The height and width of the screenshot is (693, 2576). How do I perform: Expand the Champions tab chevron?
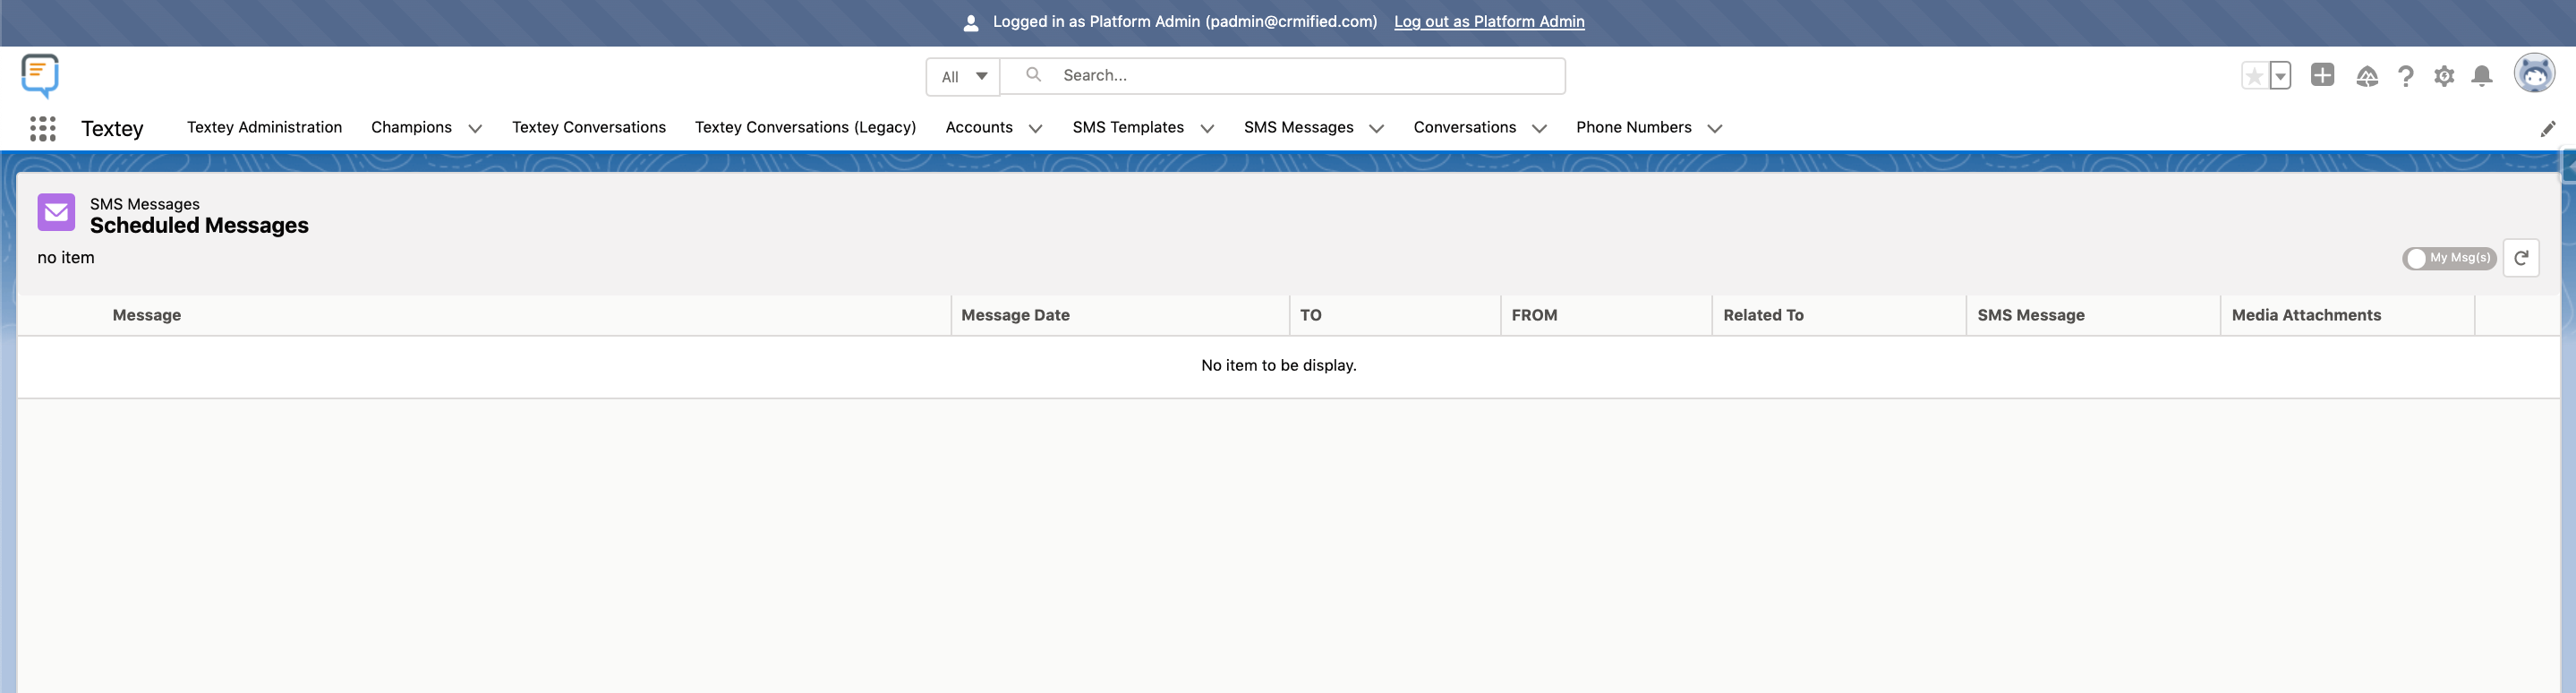pyautogui.click(x=475, y=128)
